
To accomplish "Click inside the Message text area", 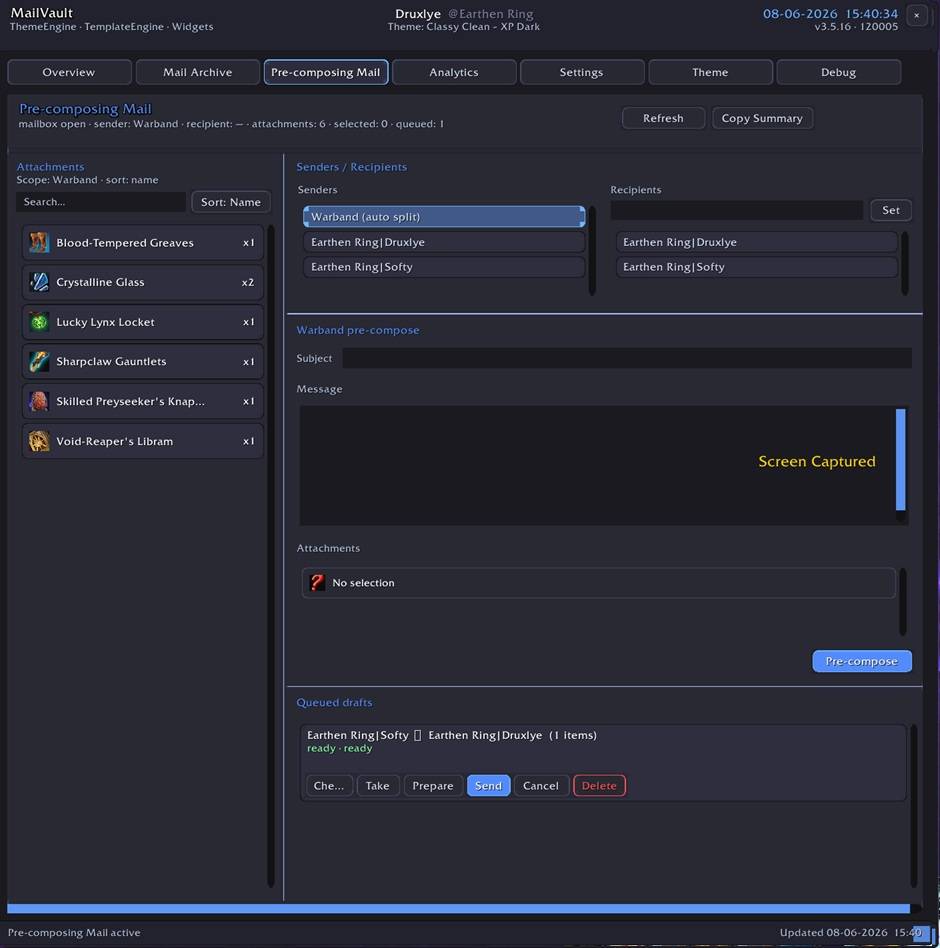I will pos(597,465).
